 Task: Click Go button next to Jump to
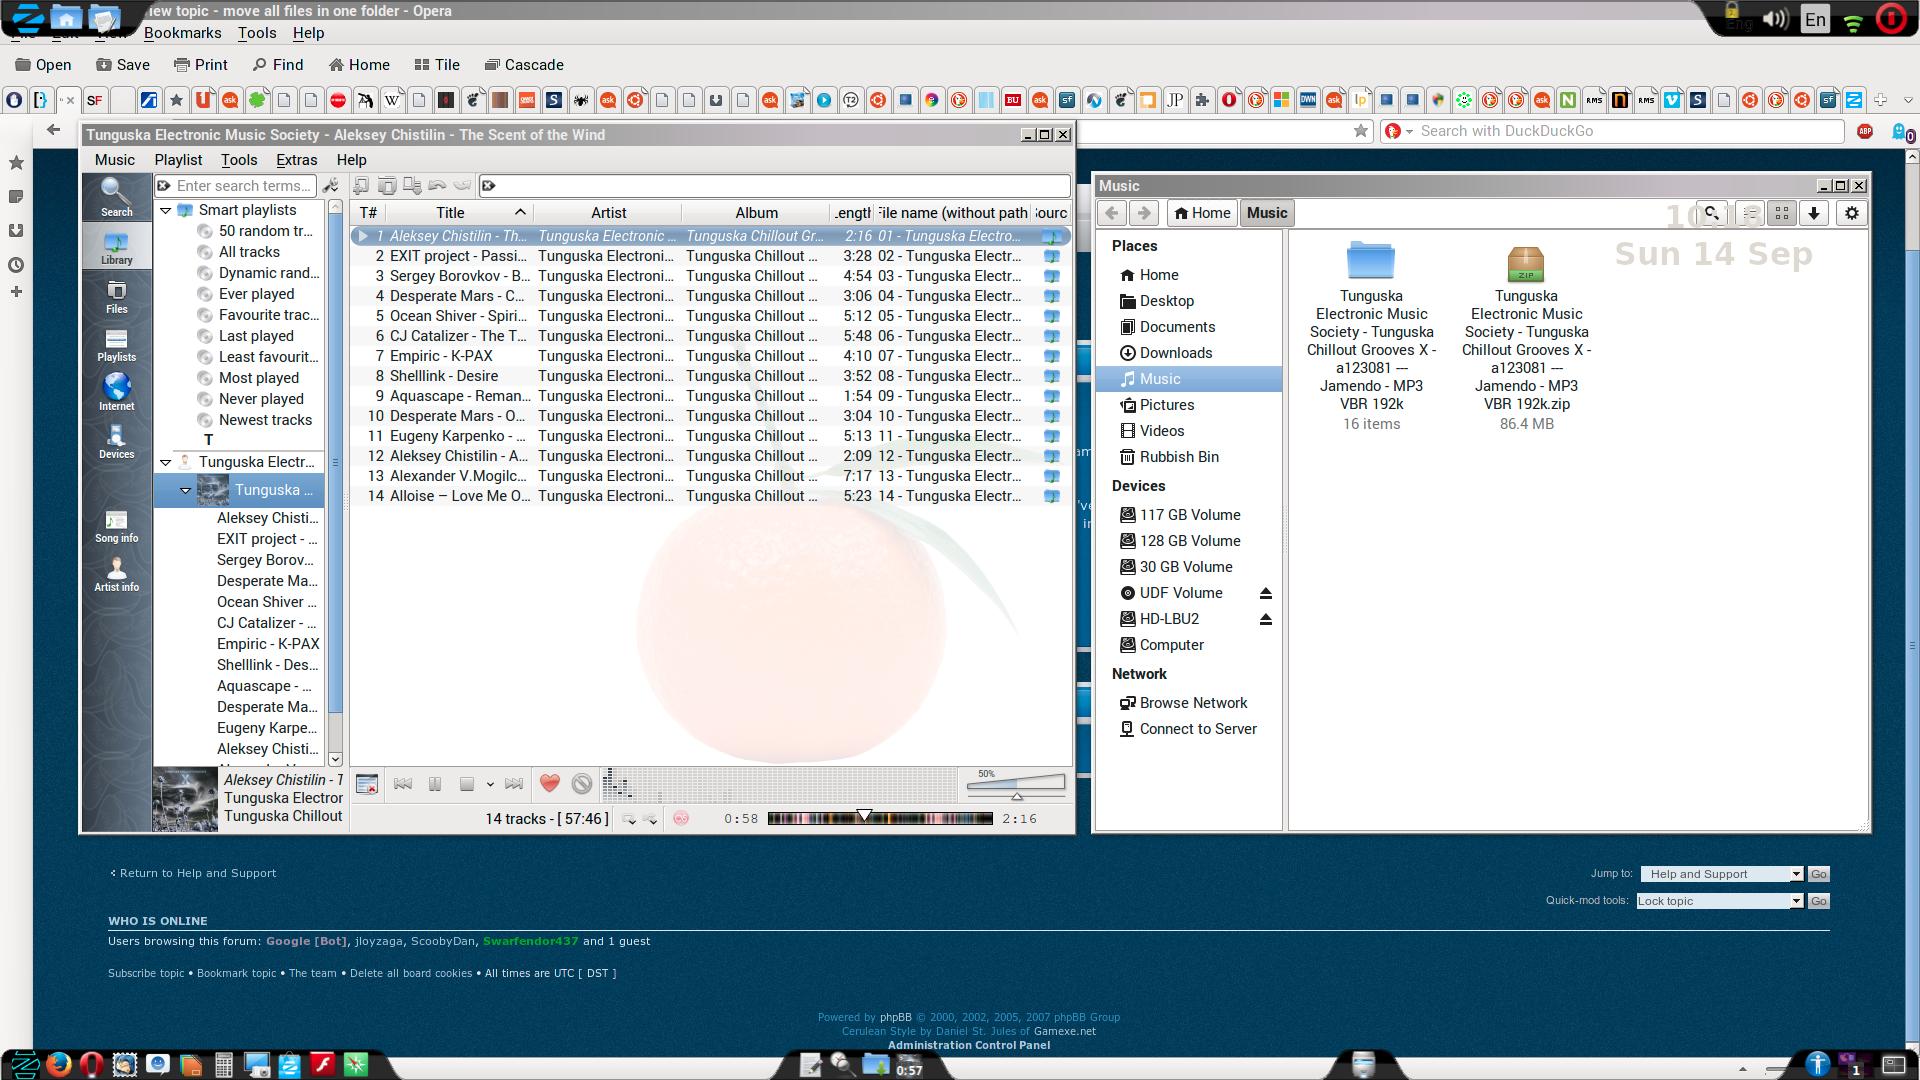[1819, 874]
